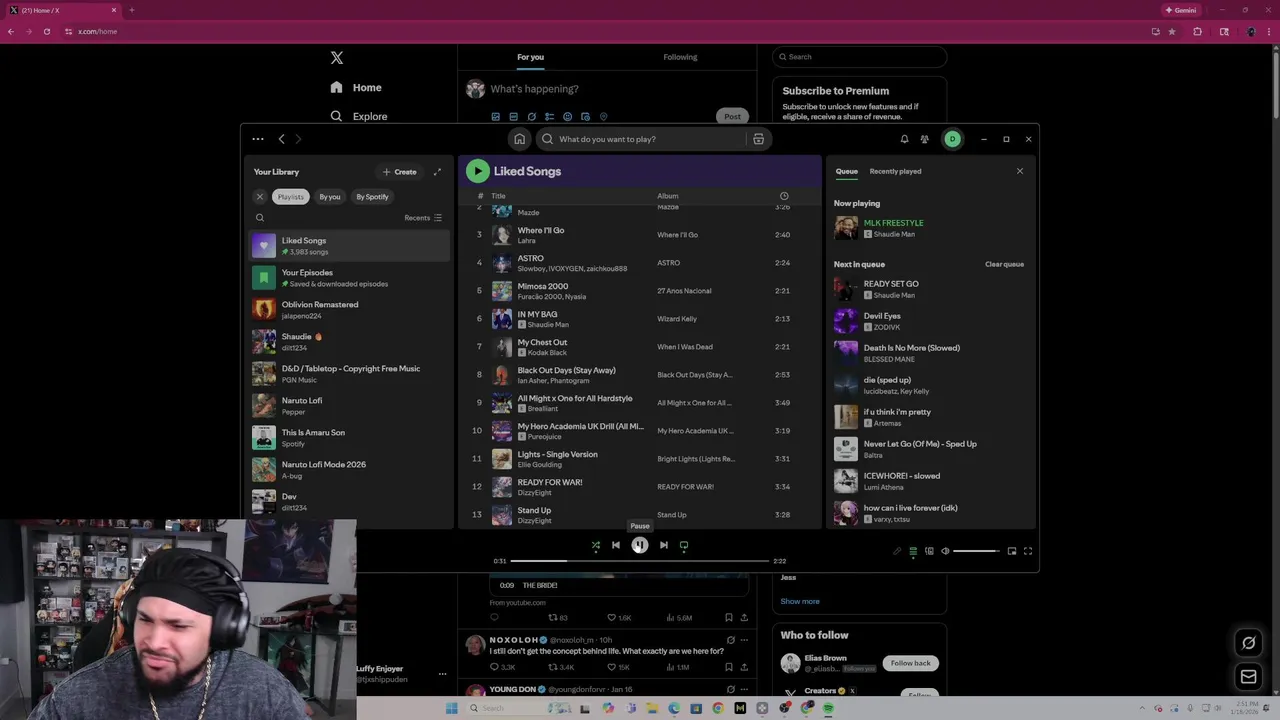Click the Create button in Your Library
1280x720 pixels.
coord(400,172)
